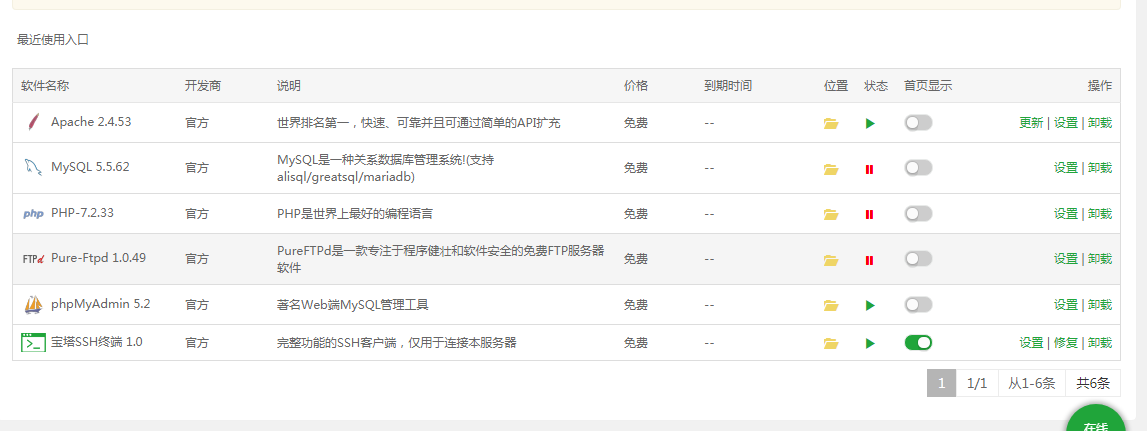Enable homepage display for Pure-Ftpd
The height and width of the screenshot is (431, 1147).
point(918,259)
